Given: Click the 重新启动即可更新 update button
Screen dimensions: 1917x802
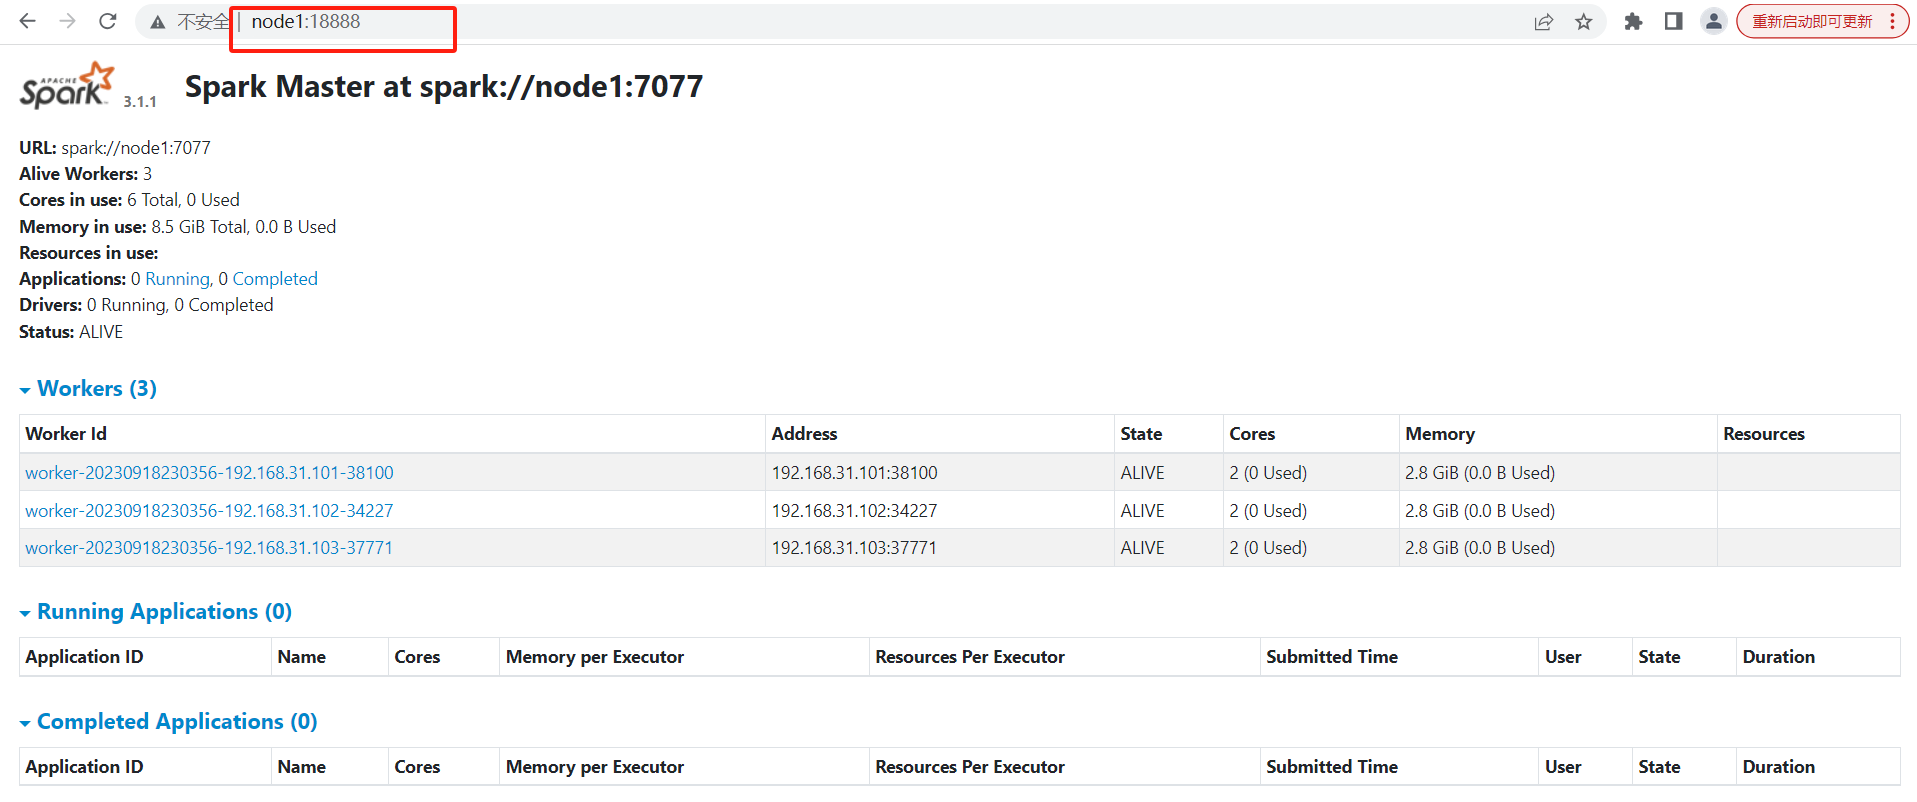Looking at the screenshot, I should [1812, 22].
